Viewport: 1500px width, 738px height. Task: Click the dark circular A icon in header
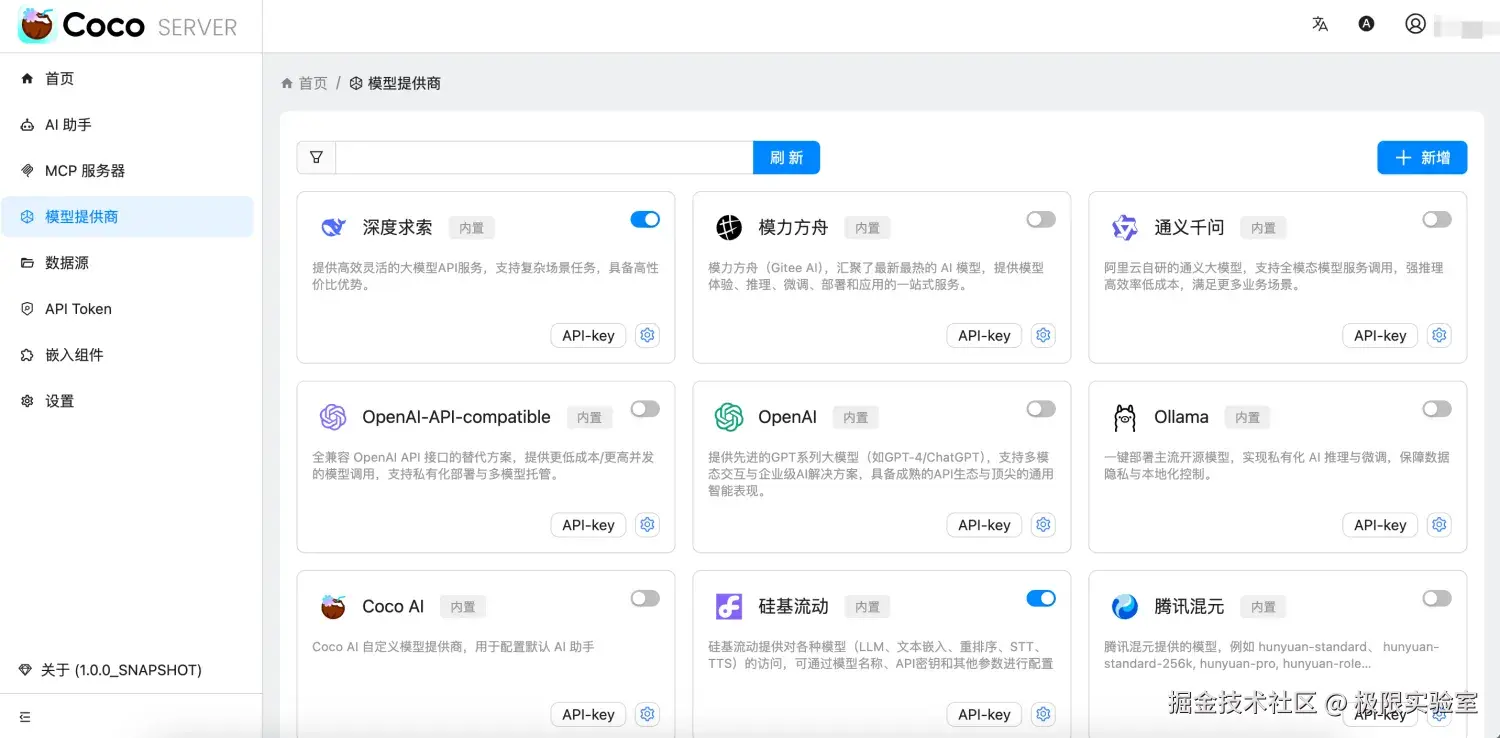click(1366, 24)
